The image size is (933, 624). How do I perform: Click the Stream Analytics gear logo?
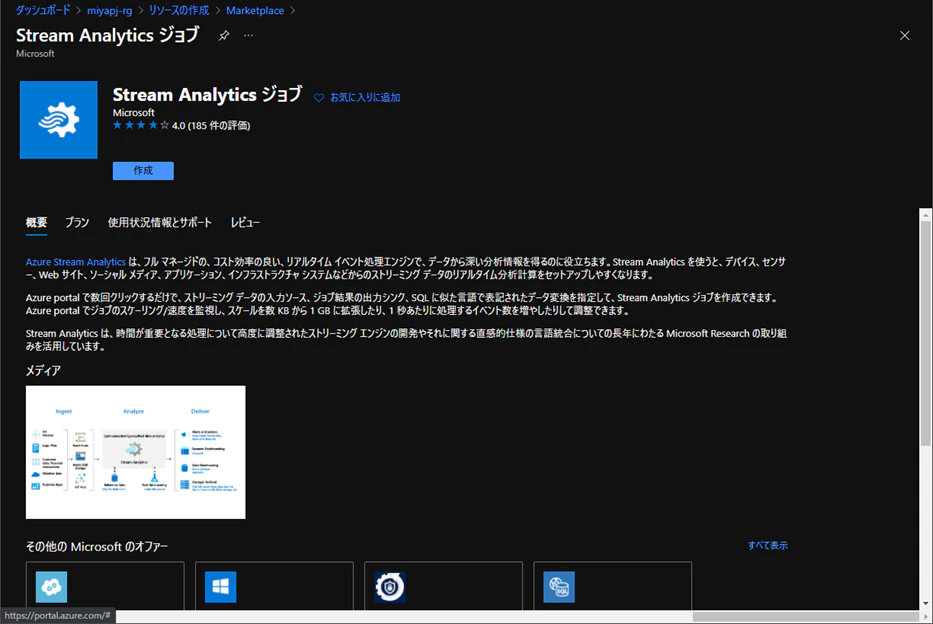(58, 120)
